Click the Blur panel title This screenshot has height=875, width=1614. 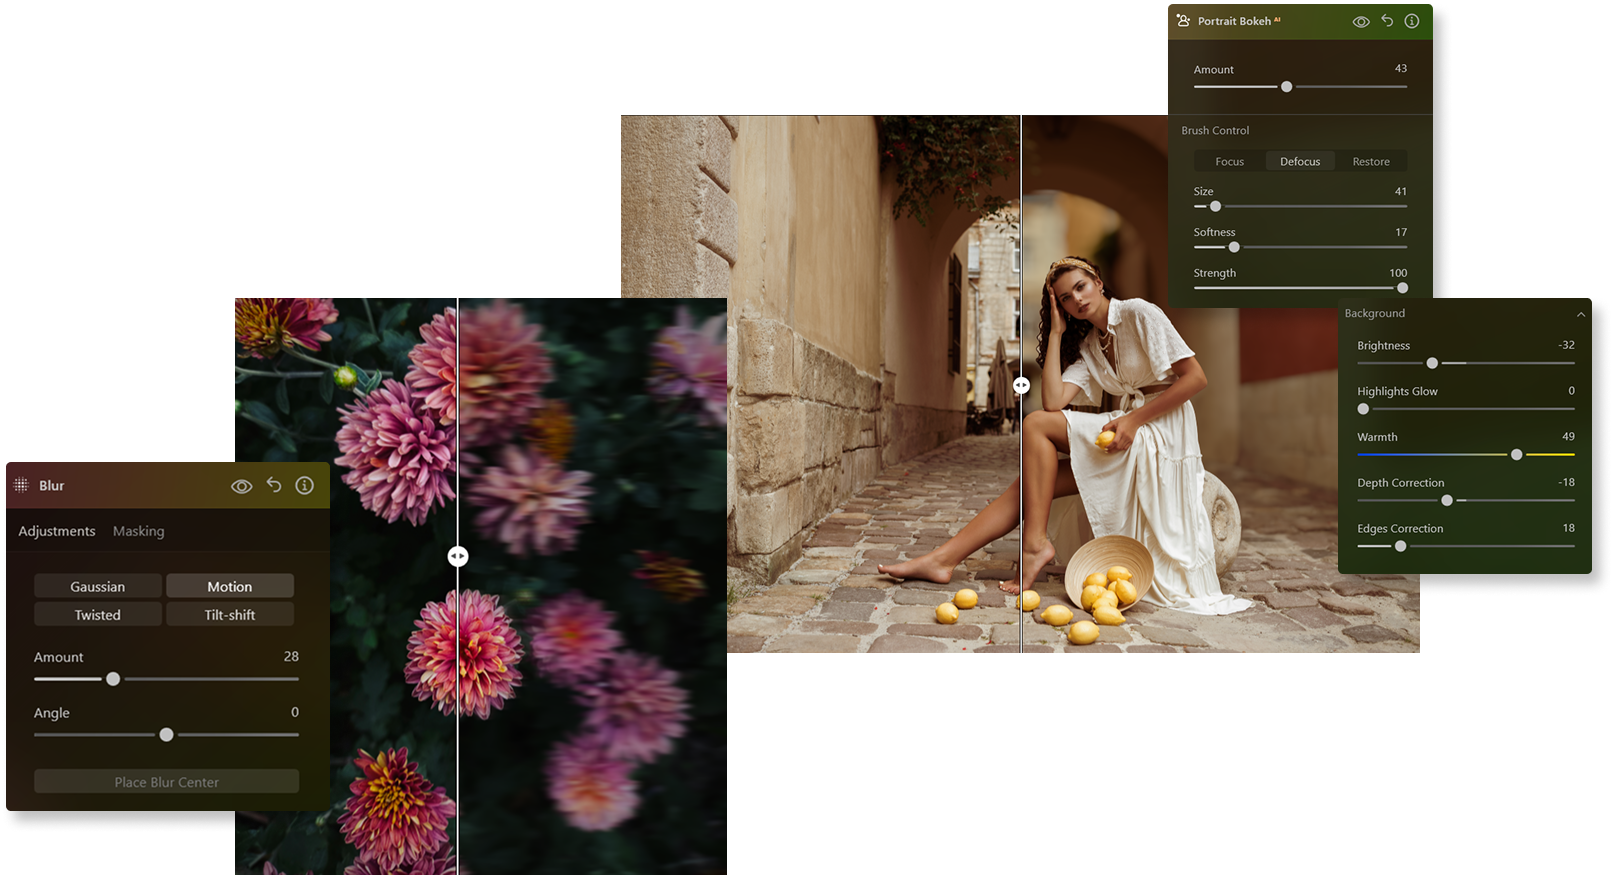point(52,485)
